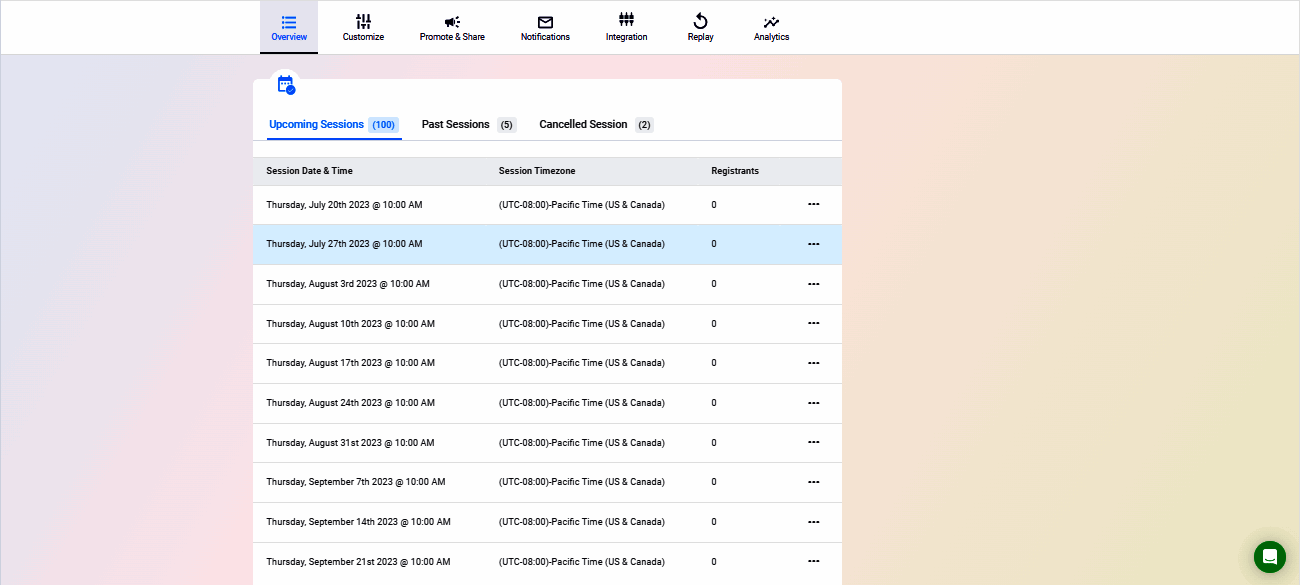This screenshot has height=585, width=1300.
Task: Open options menu for August 3rd session
Action: [813, 284]
